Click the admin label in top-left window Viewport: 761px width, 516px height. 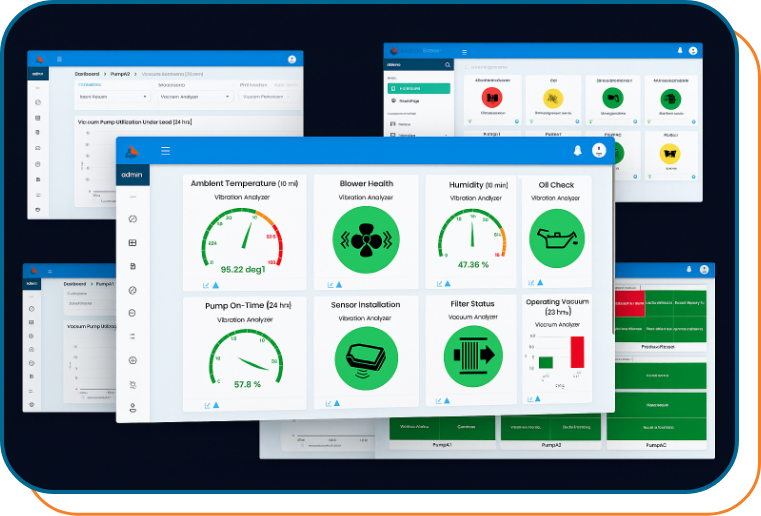point(37,74)
